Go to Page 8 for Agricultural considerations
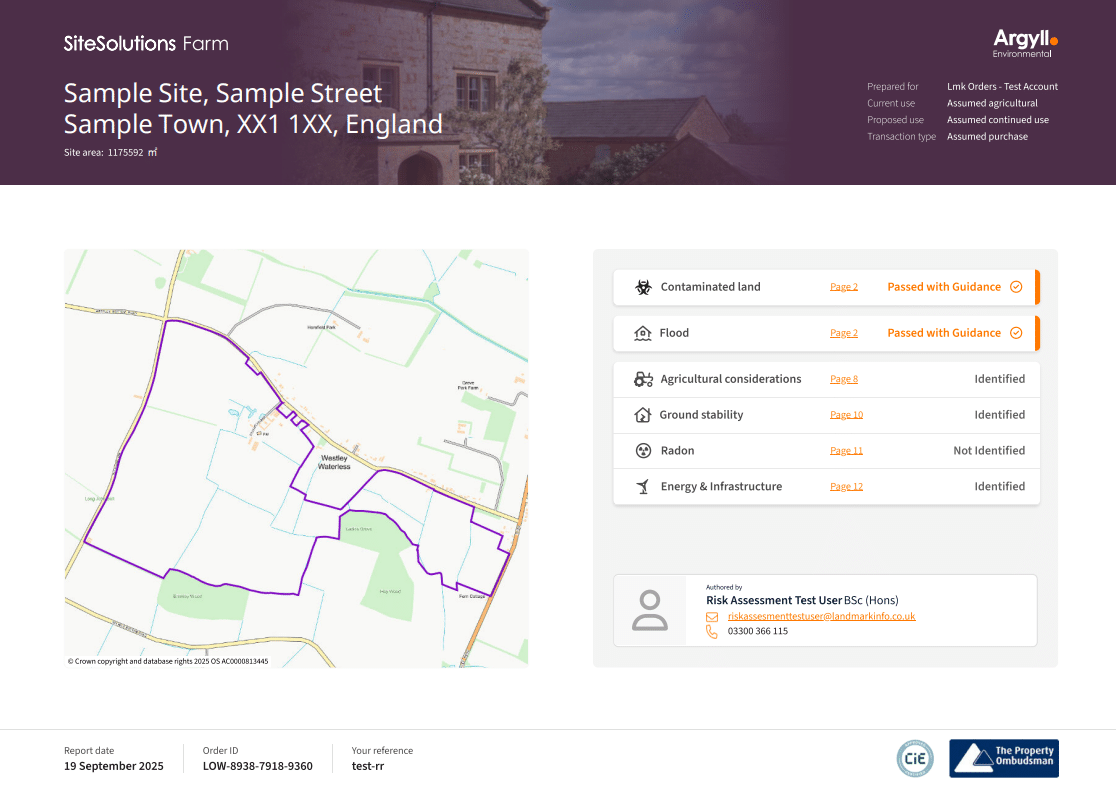Viewport: 1116px width, 786px height. (844, 379)
